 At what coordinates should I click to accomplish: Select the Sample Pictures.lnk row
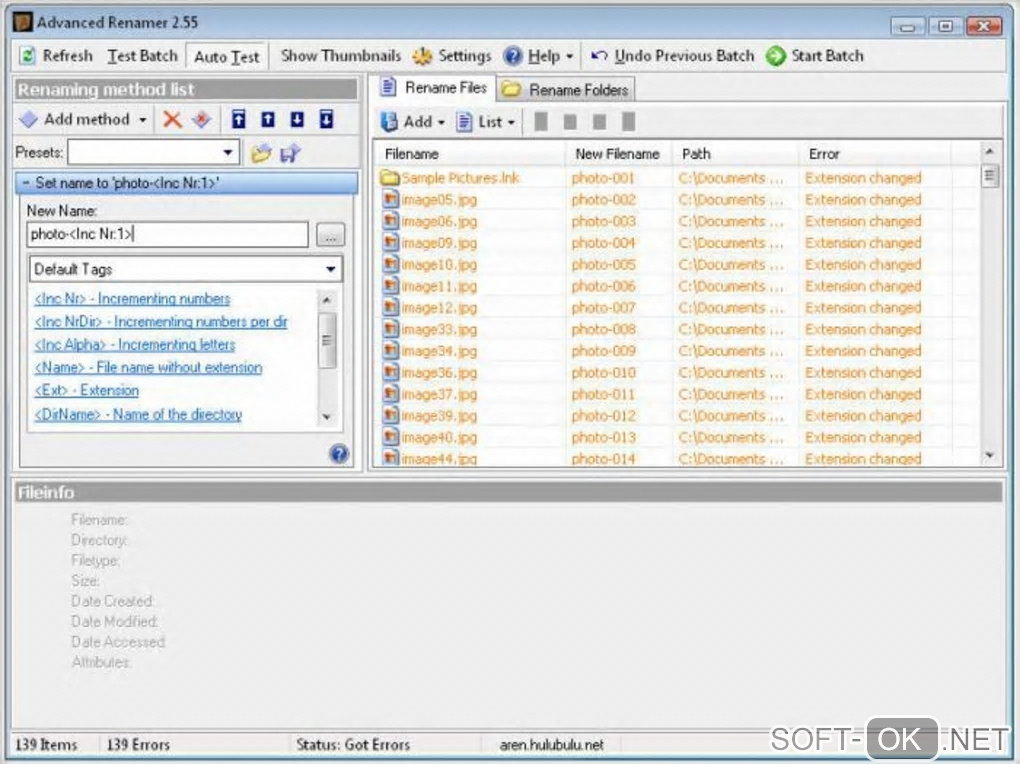tap(677, 178)
